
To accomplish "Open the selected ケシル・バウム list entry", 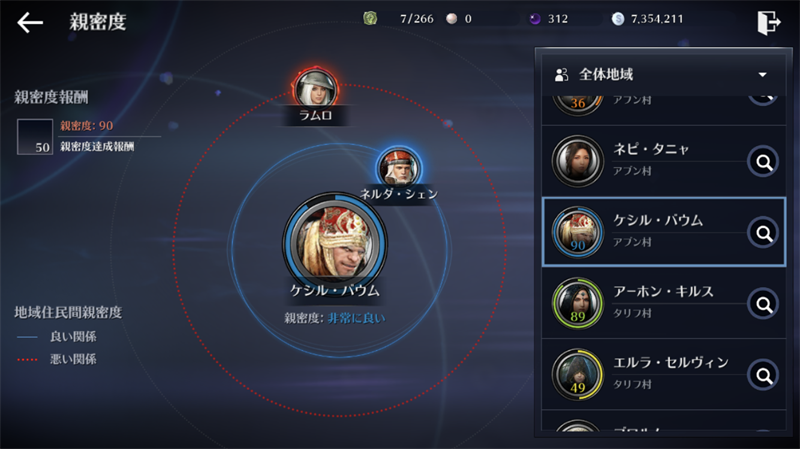I will [663, 232].
